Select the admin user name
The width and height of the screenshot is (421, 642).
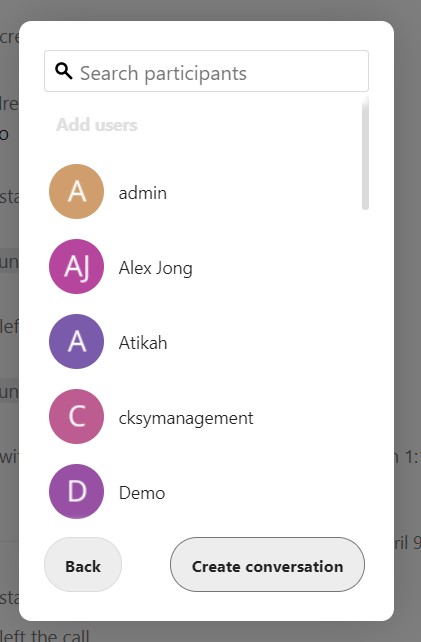(143, 193)
